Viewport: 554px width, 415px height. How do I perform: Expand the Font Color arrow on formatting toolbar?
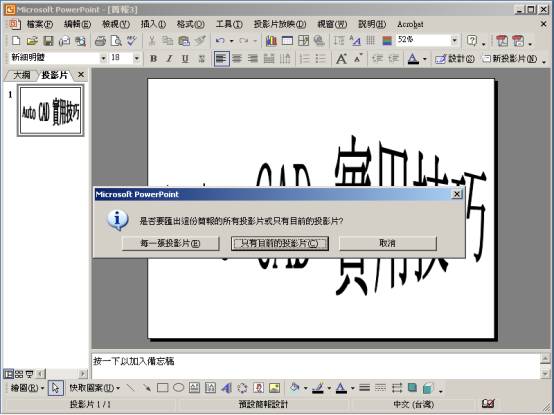(425, 59)
